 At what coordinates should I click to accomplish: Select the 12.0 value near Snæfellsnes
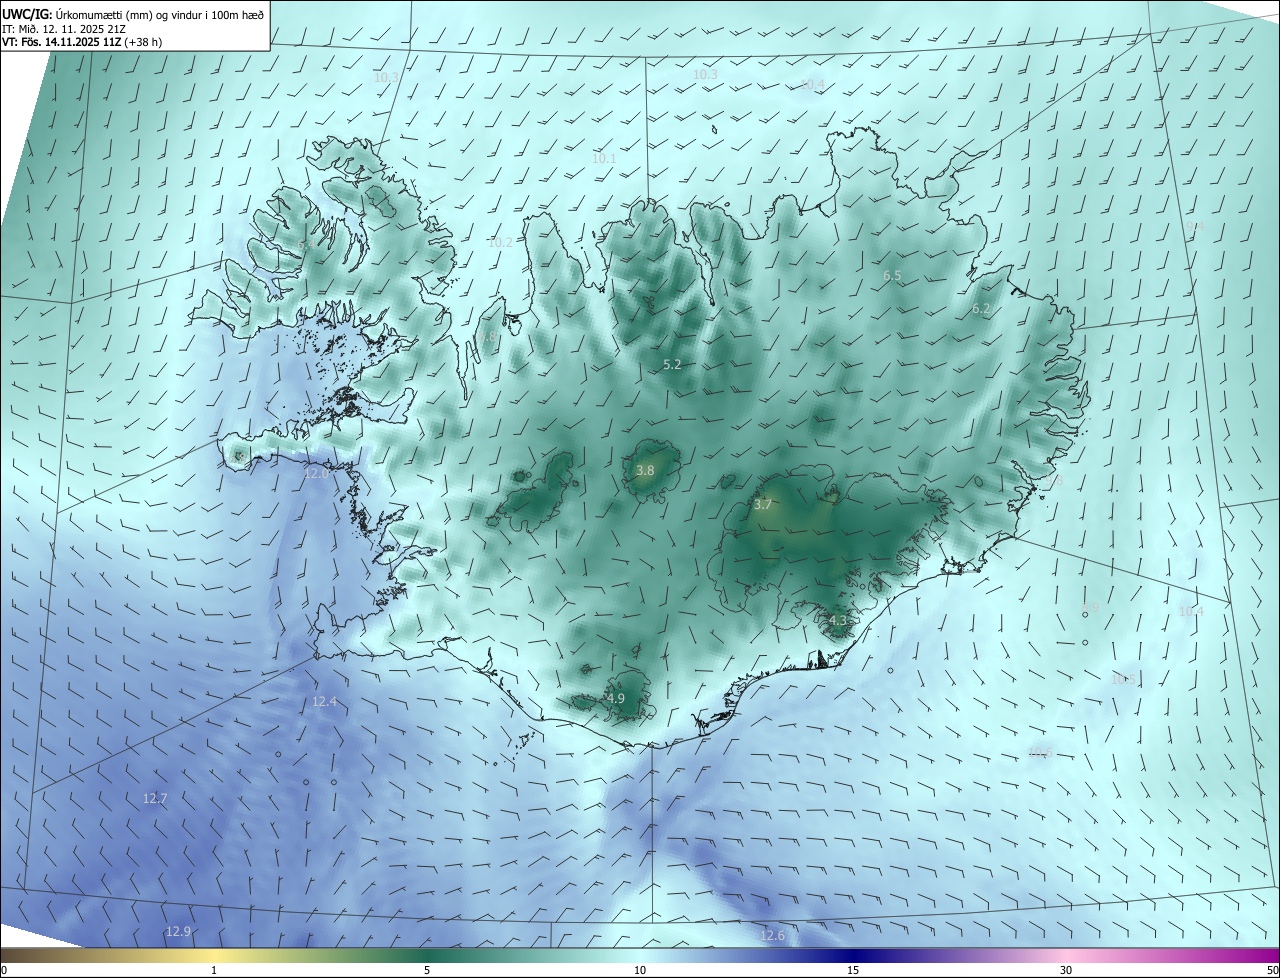316,474
